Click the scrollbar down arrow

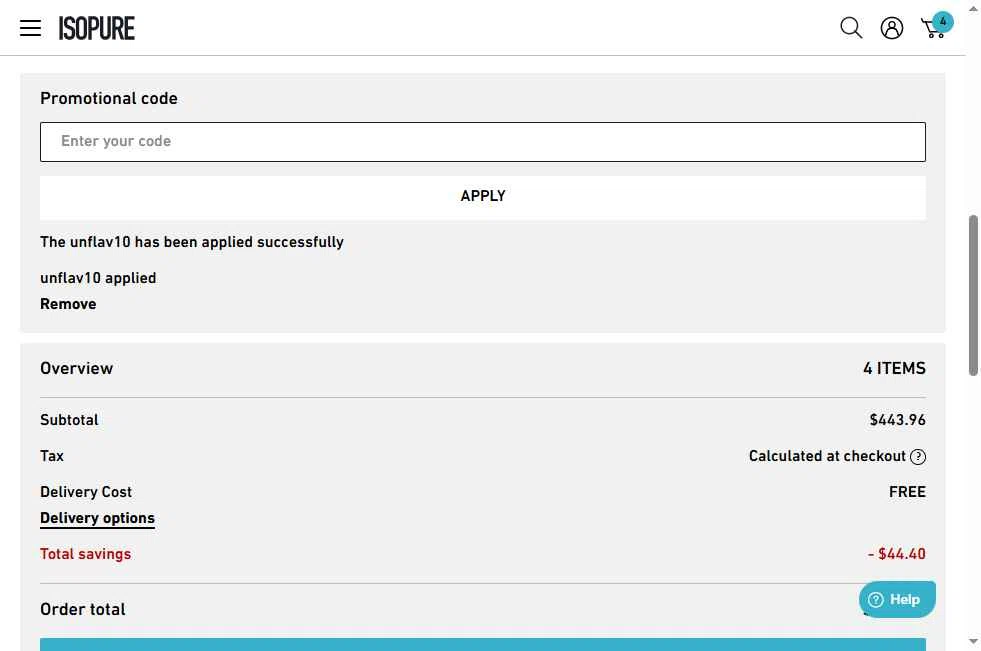pos(973,642)
